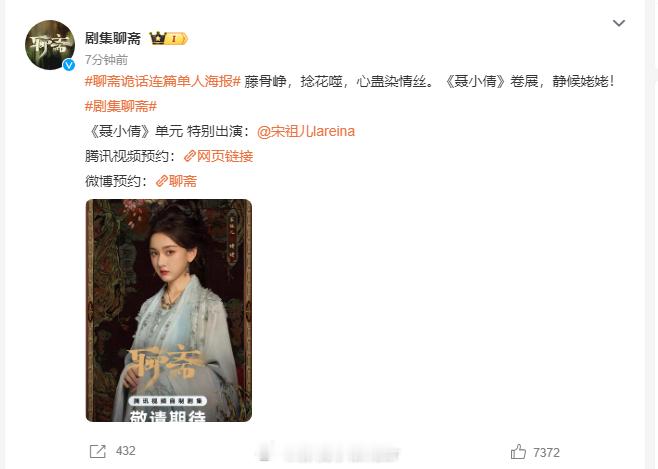This screenshot has width=658, height=469.
Task: Click the chain icon before 聊斋
Action: pyautogui.click(x=162, y=181)
